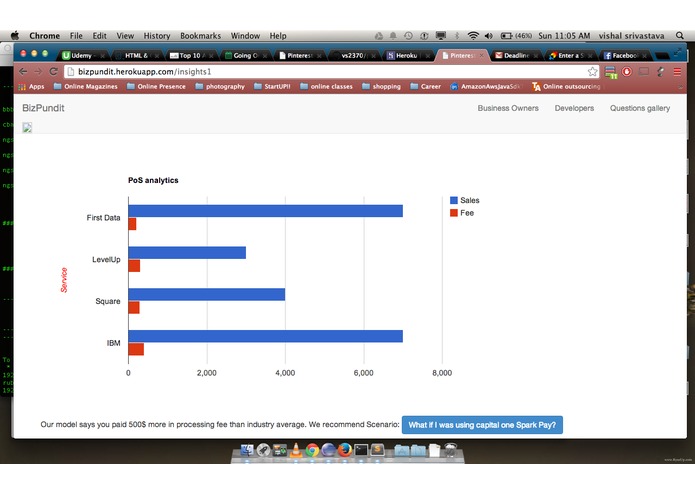Click the red Fee legend swatch
The image size is (695, 494).
point(453,213)
